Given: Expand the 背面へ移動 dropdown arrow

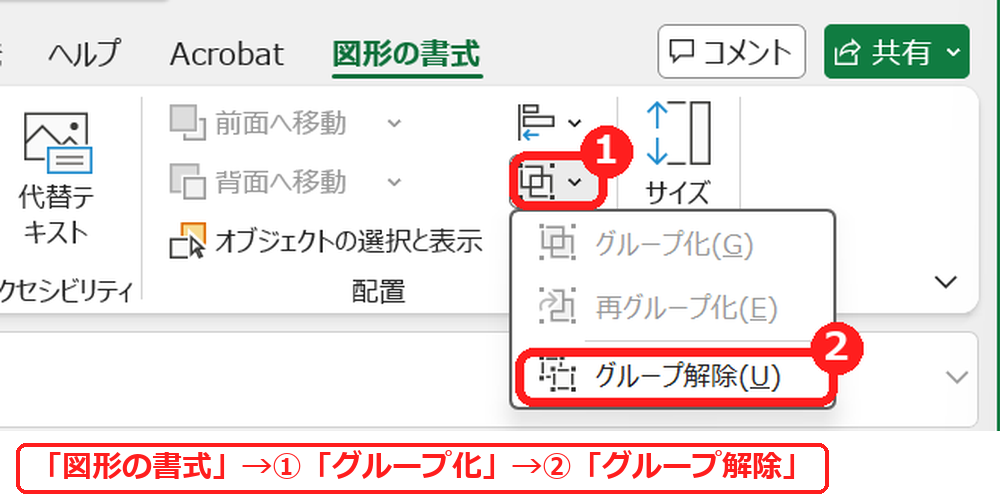Looking at the screenshot, I should [x=394, y=182].
